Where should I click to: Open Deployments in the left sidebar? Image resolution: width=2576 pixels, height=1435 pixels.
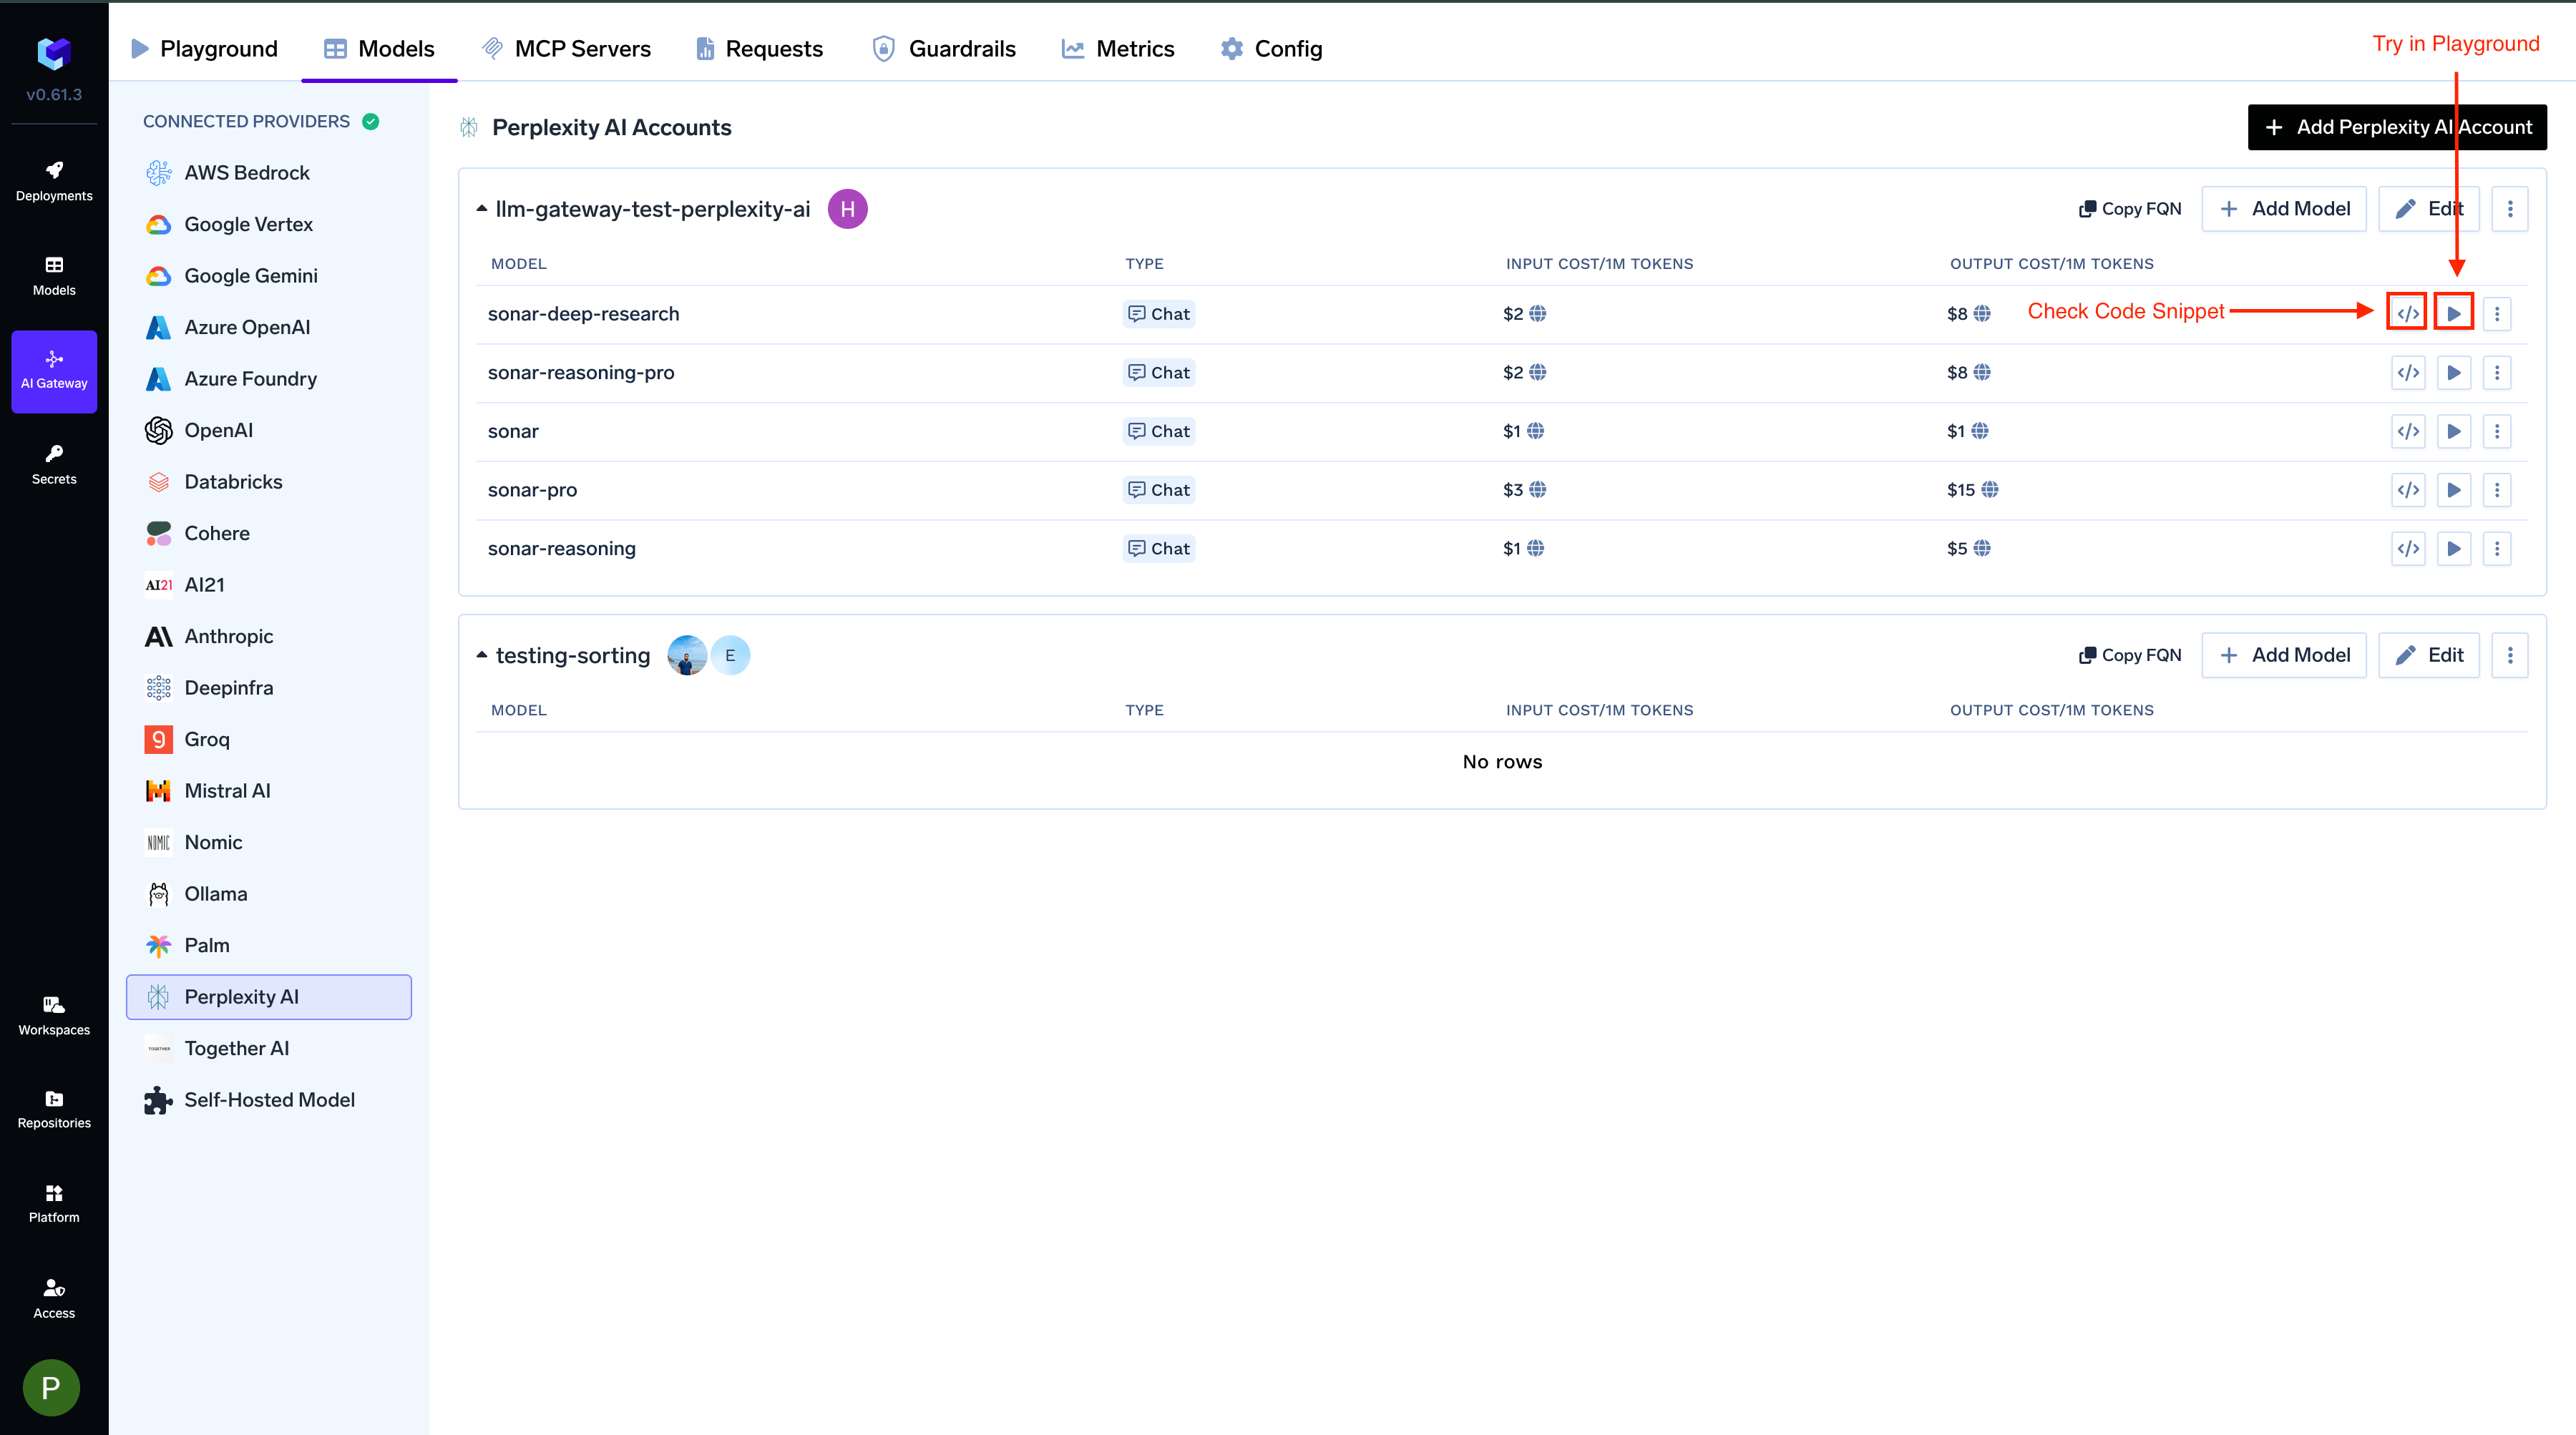[54, 181]
